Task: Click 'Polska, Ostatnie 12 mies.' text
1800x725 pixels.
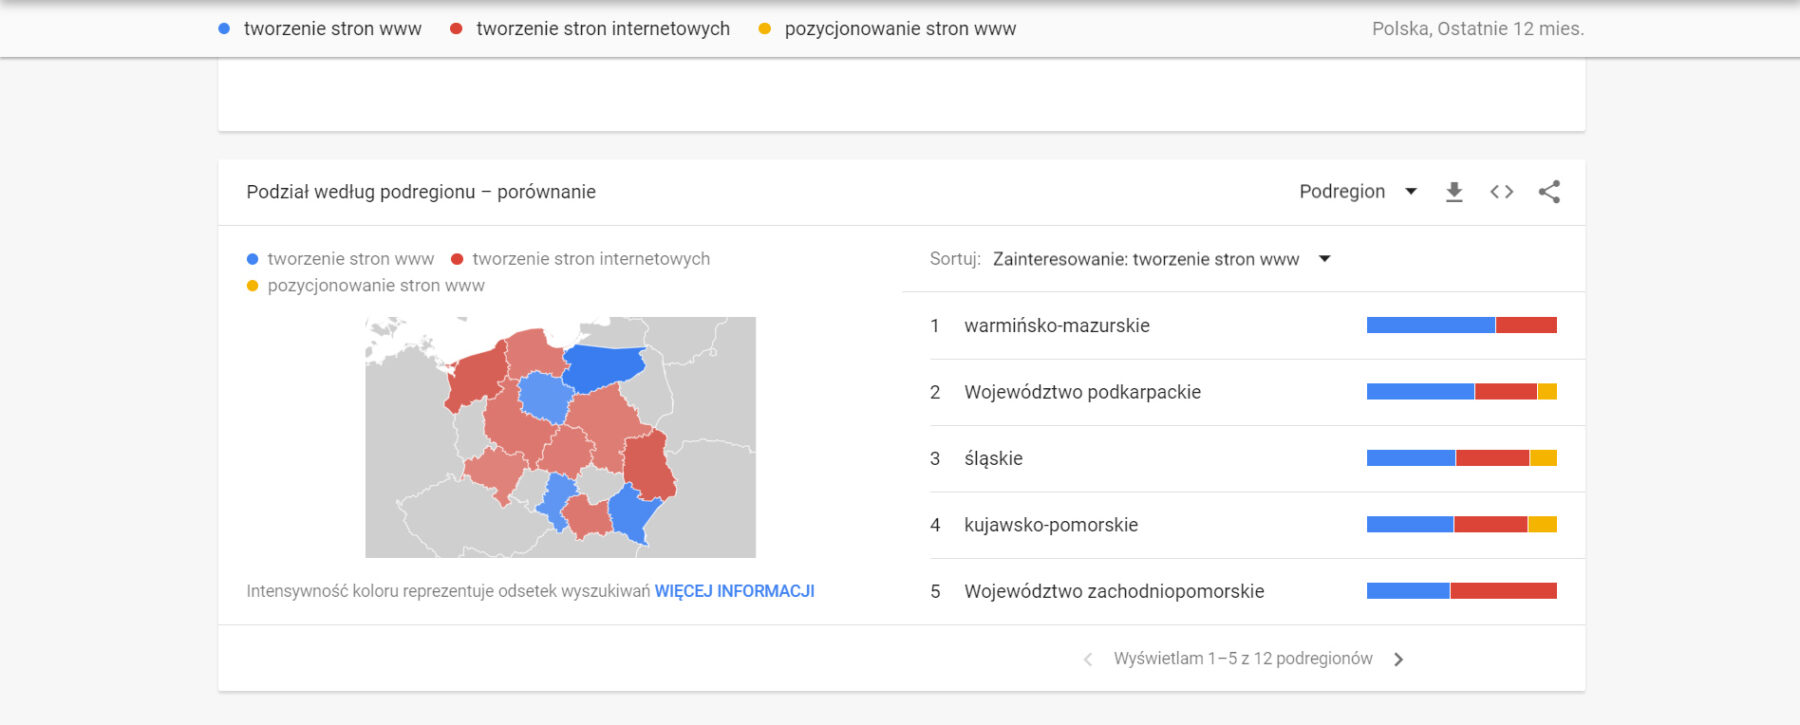Action: pyautogui.click(x=1478, y=29)
